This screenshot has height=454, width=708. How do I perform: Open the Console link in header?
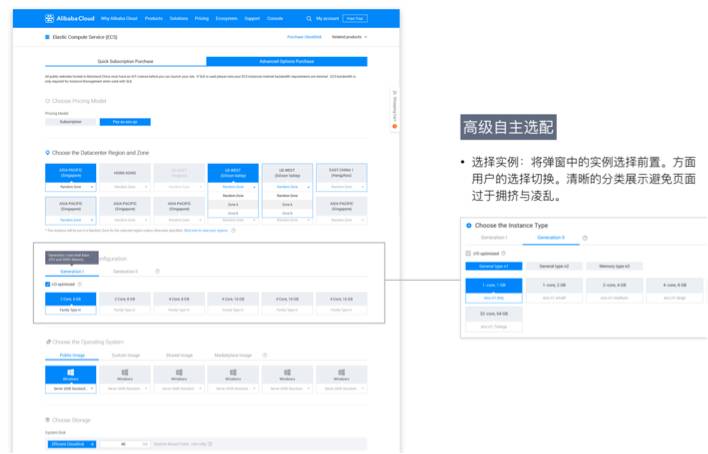[275, 19]
